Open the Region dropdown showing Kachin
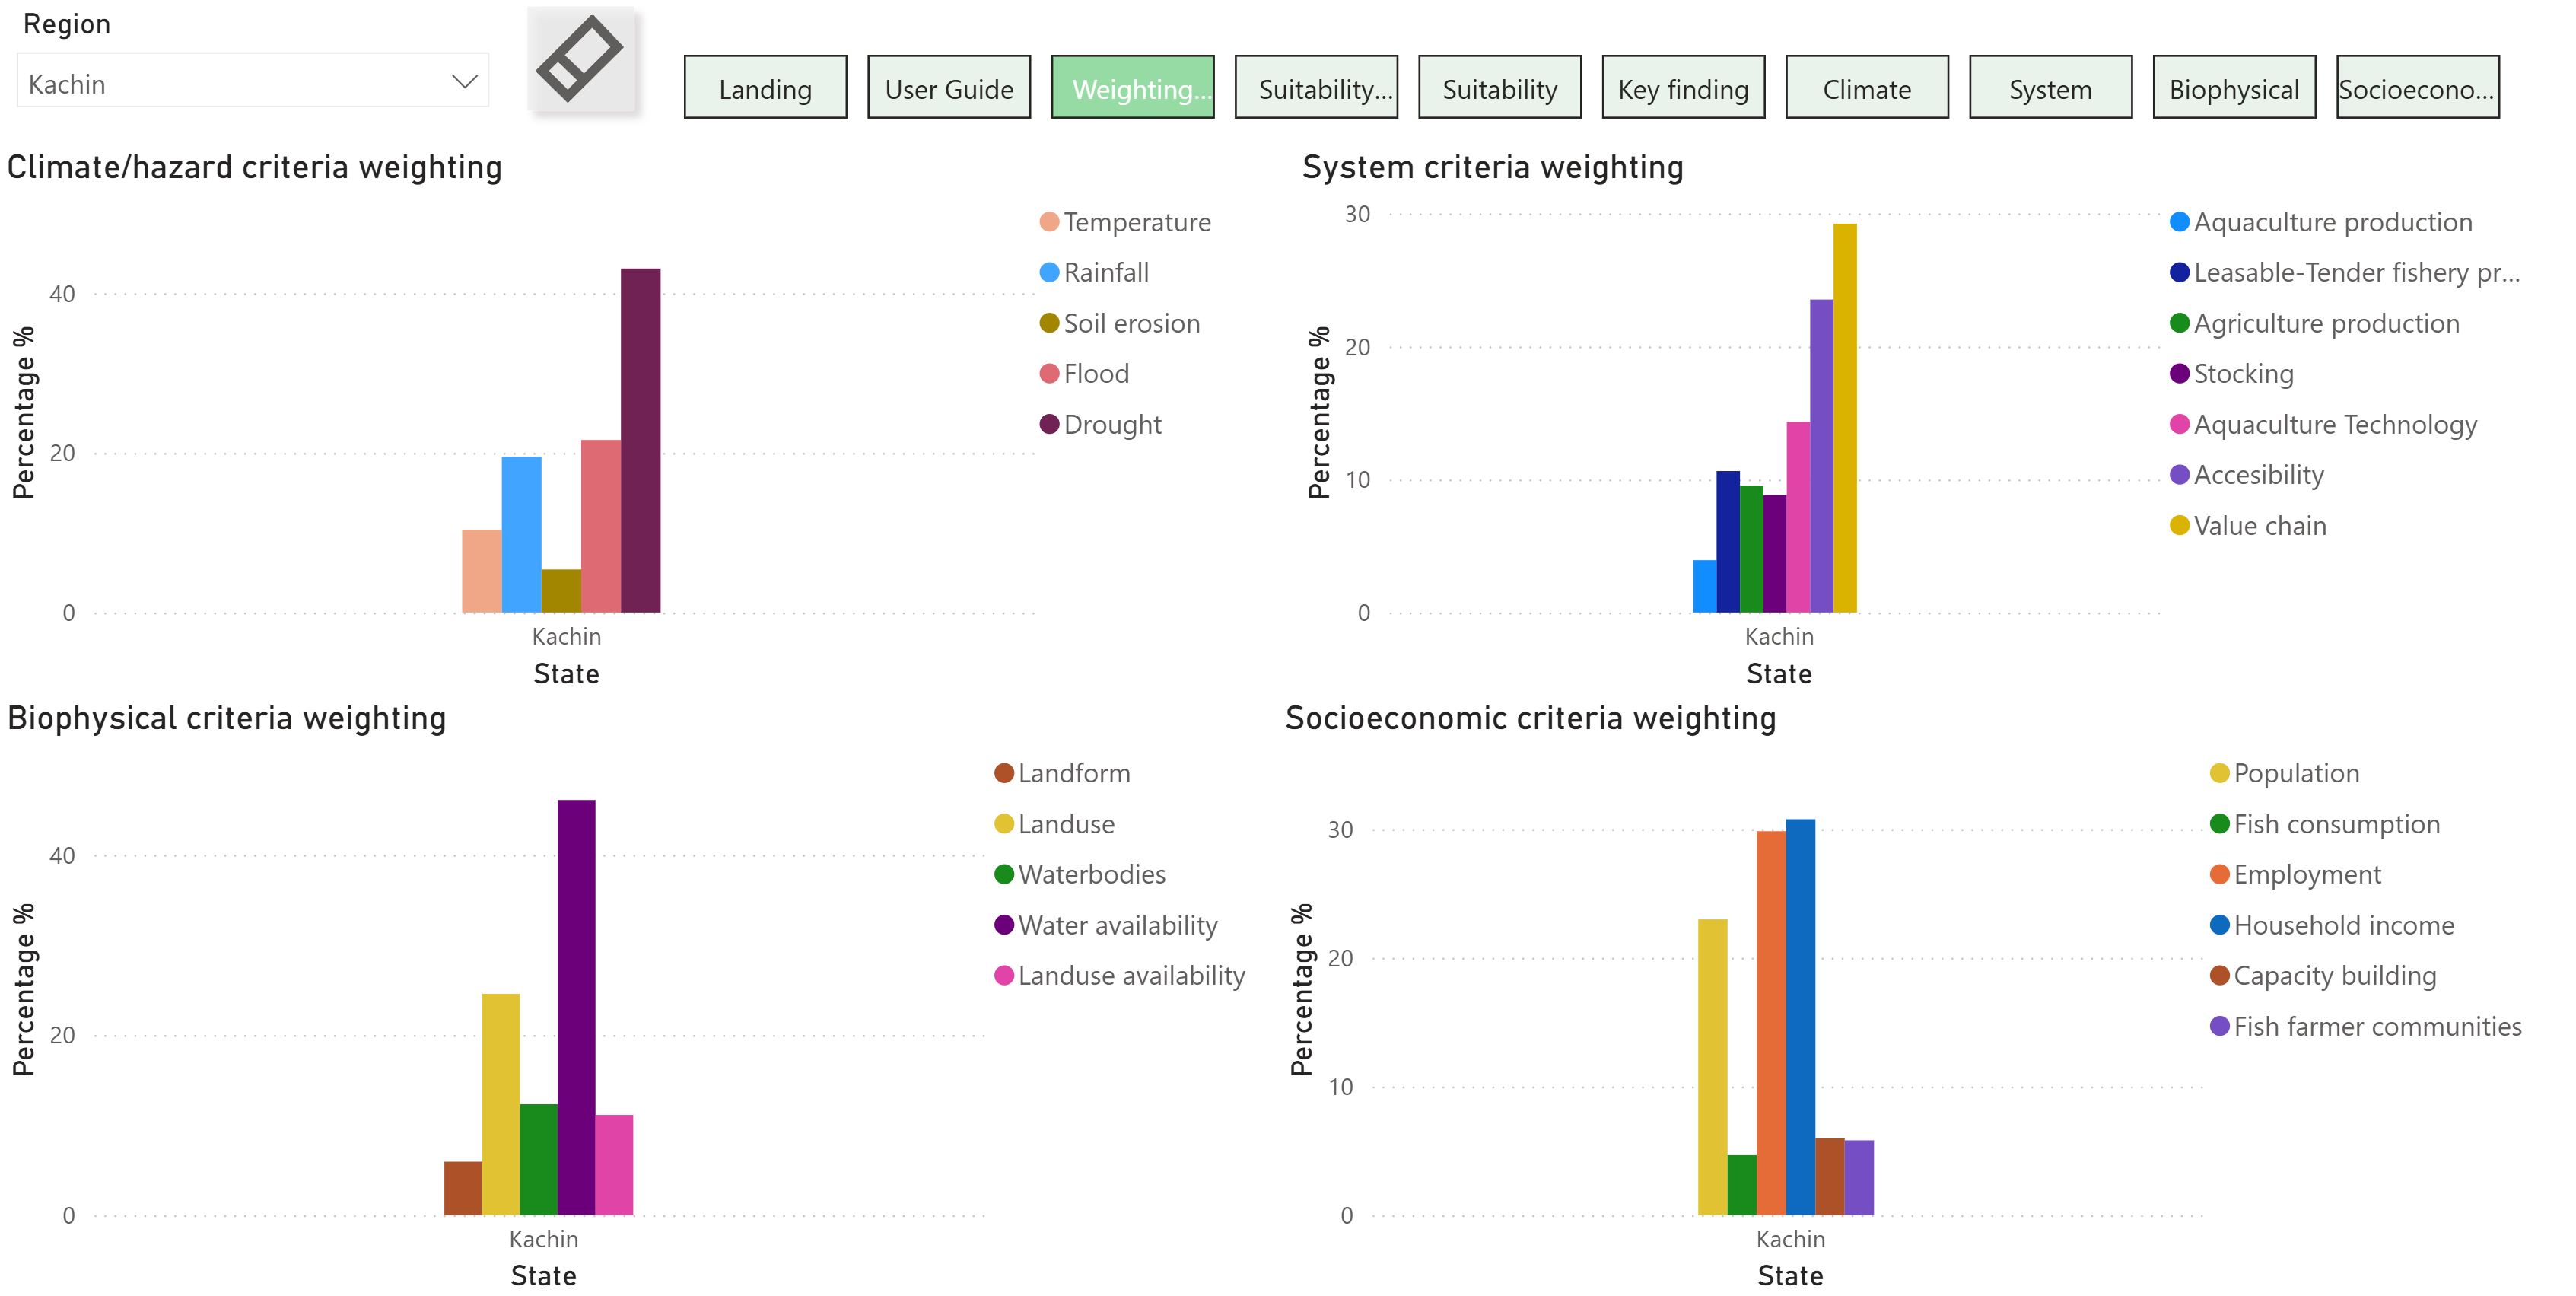The image size is (2576, 1296). click(253, 82)
